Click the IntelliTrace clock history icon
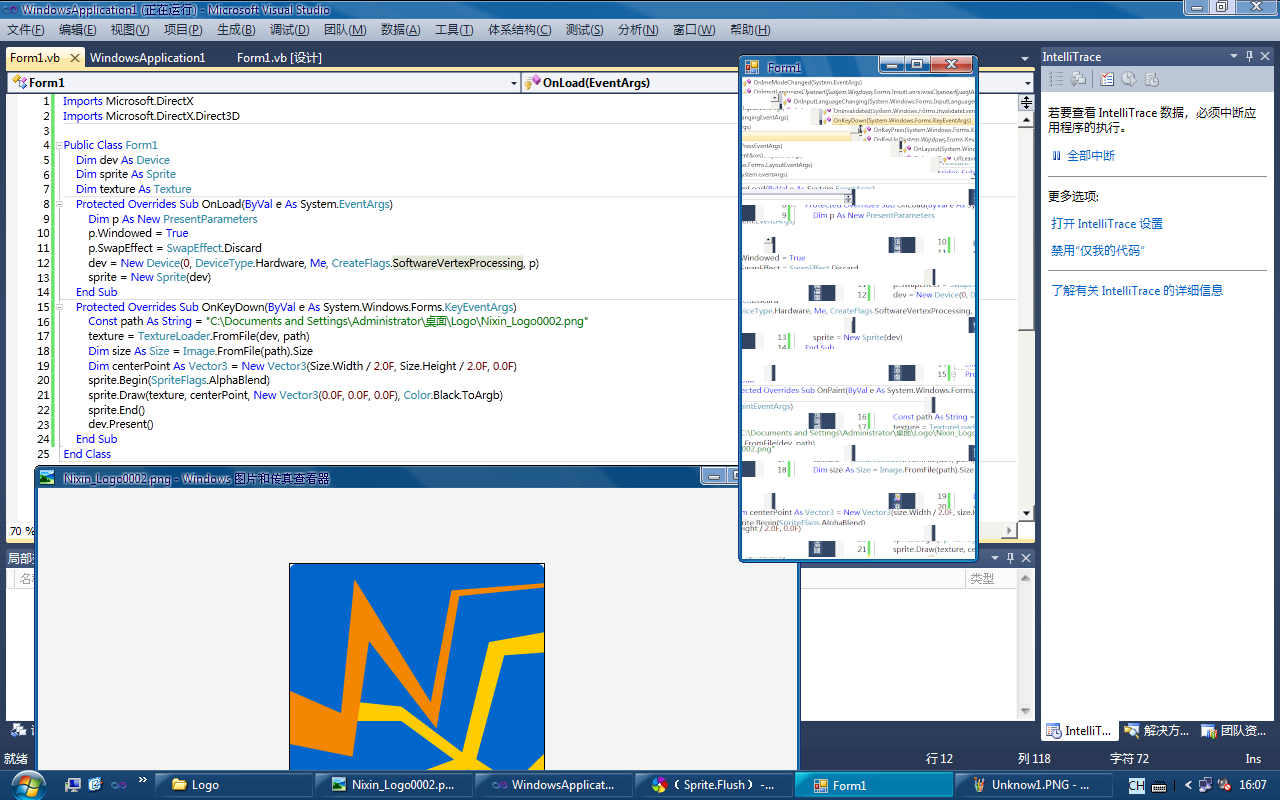Viewport: 1280px width, 800px height. click(1129, 79)
